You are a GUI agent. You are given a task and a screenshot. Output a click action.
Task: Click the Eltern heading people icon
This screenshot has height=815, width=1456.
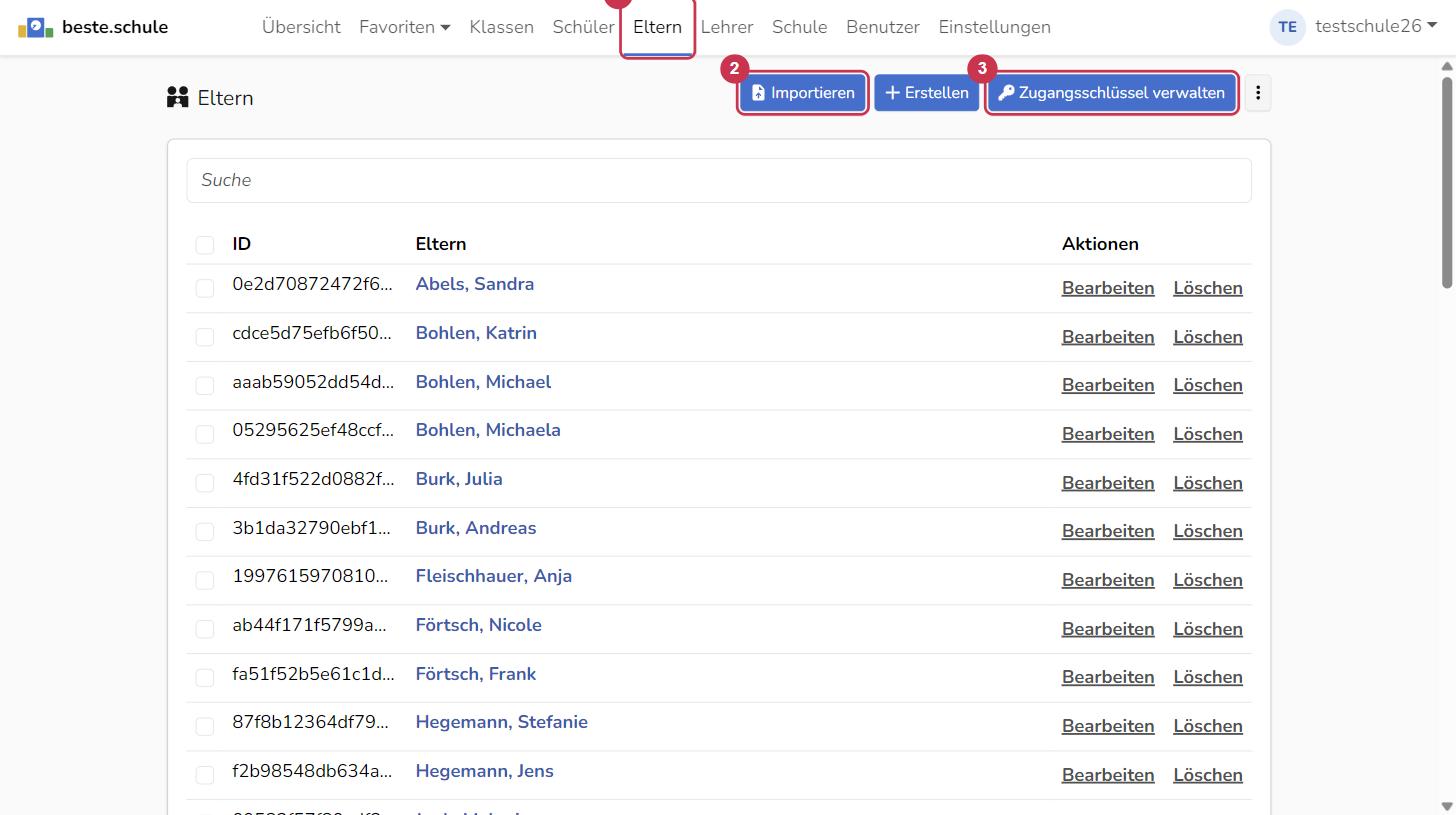pyautogui.click(x=178, y=98)
